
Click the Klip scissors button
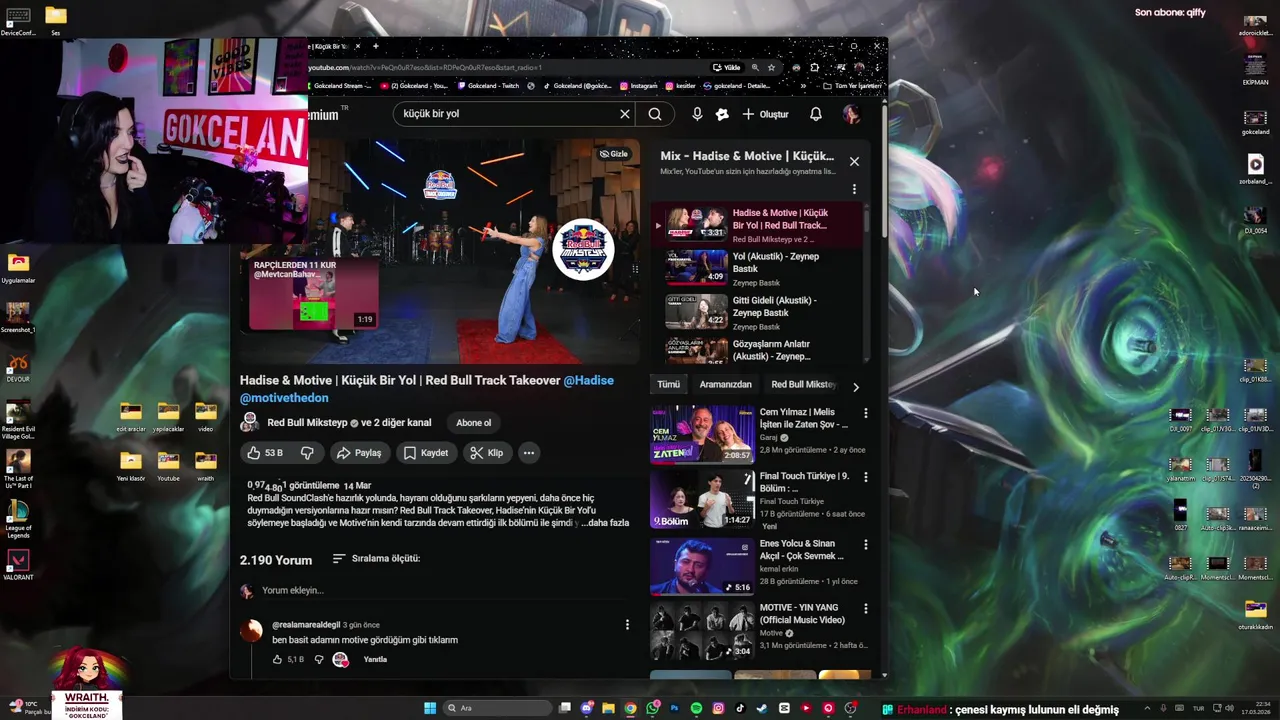pos(486,453)
